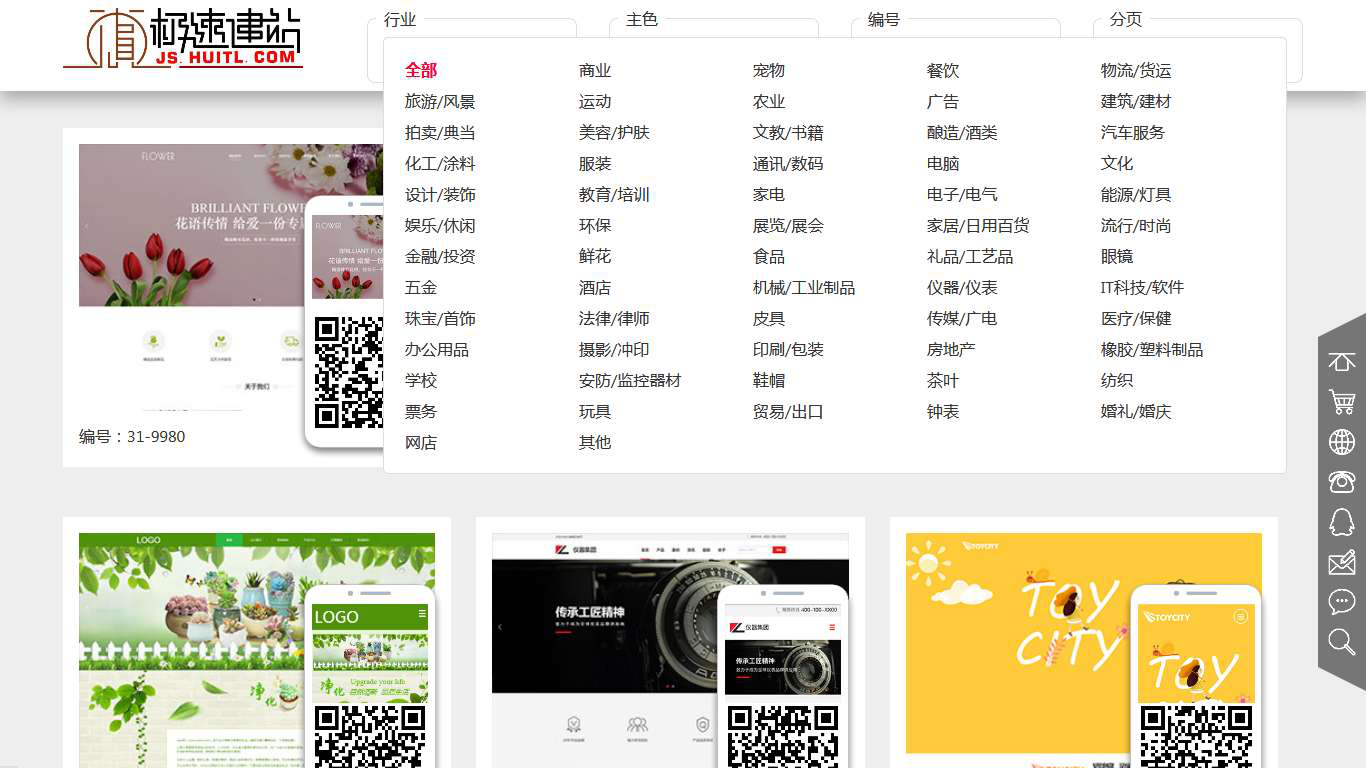Image resolution: width=1366 pixels, height=768 pixels.
Task: Choose 广告 industry option
Action: tap(943, 102)
